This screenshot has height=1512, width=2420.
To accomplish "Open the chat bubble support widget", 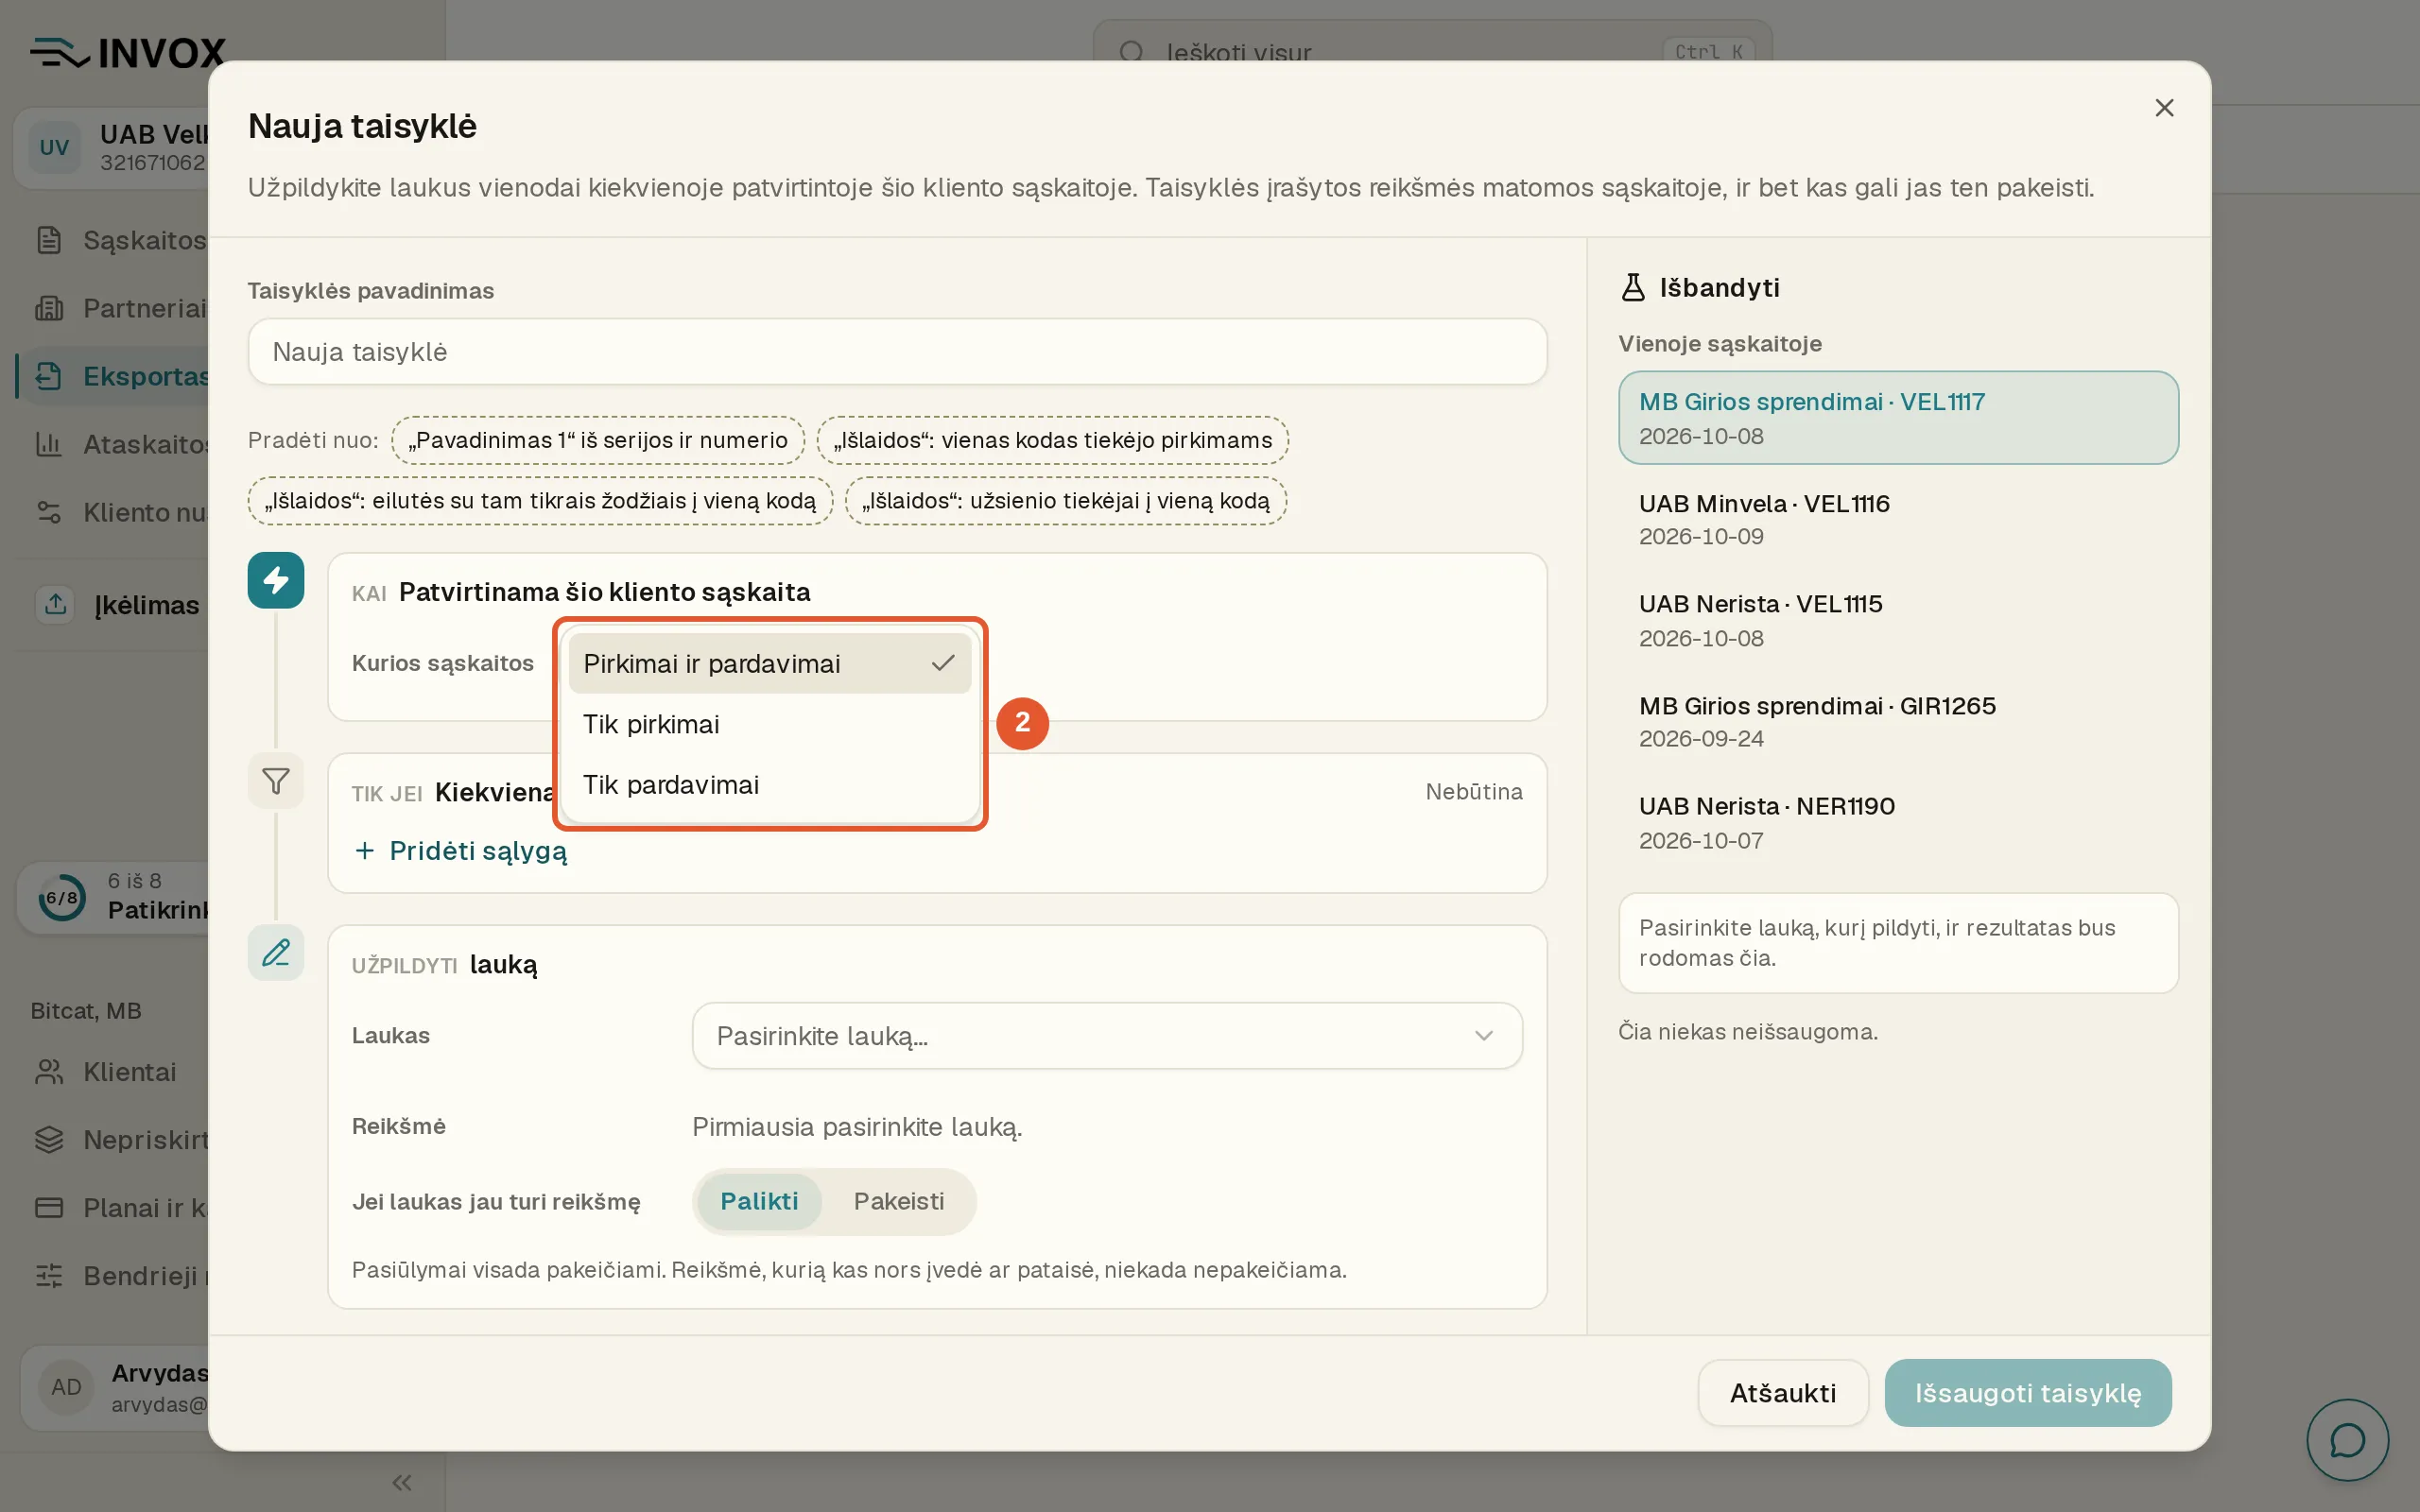I will coord(2347,1440).
